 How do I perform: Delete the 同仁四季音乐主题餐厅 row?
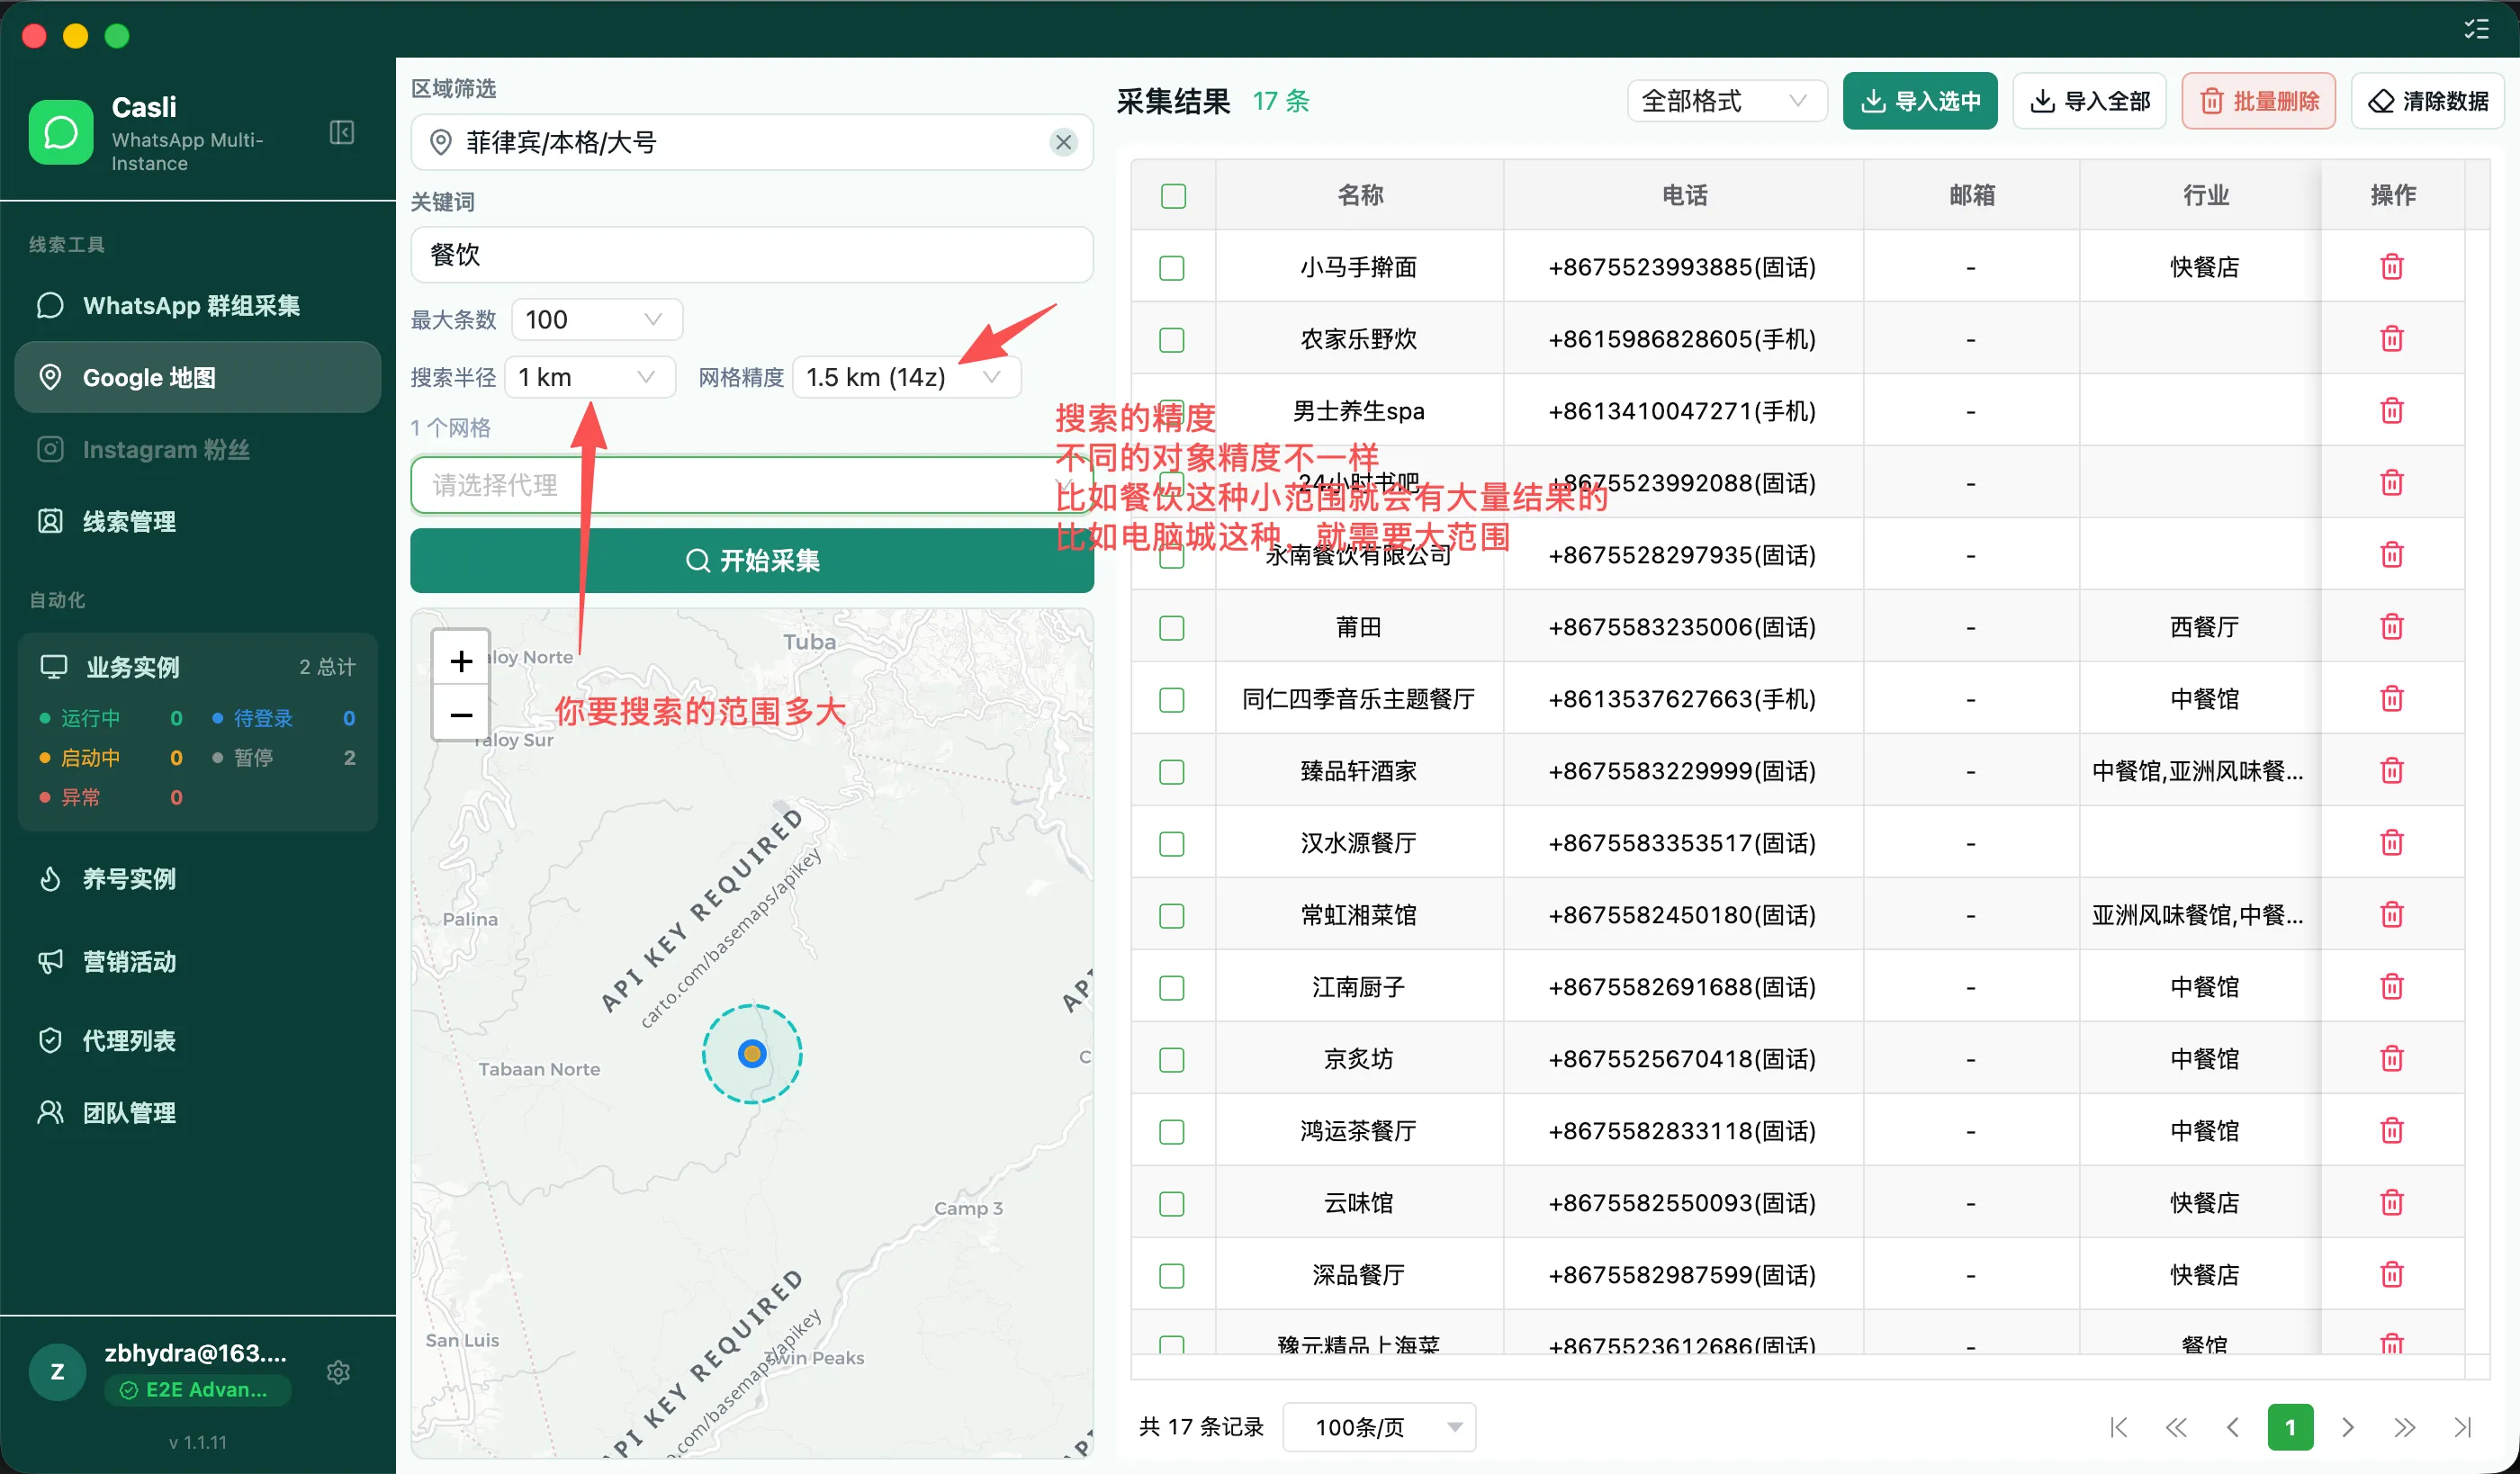tap(2391, 699)
